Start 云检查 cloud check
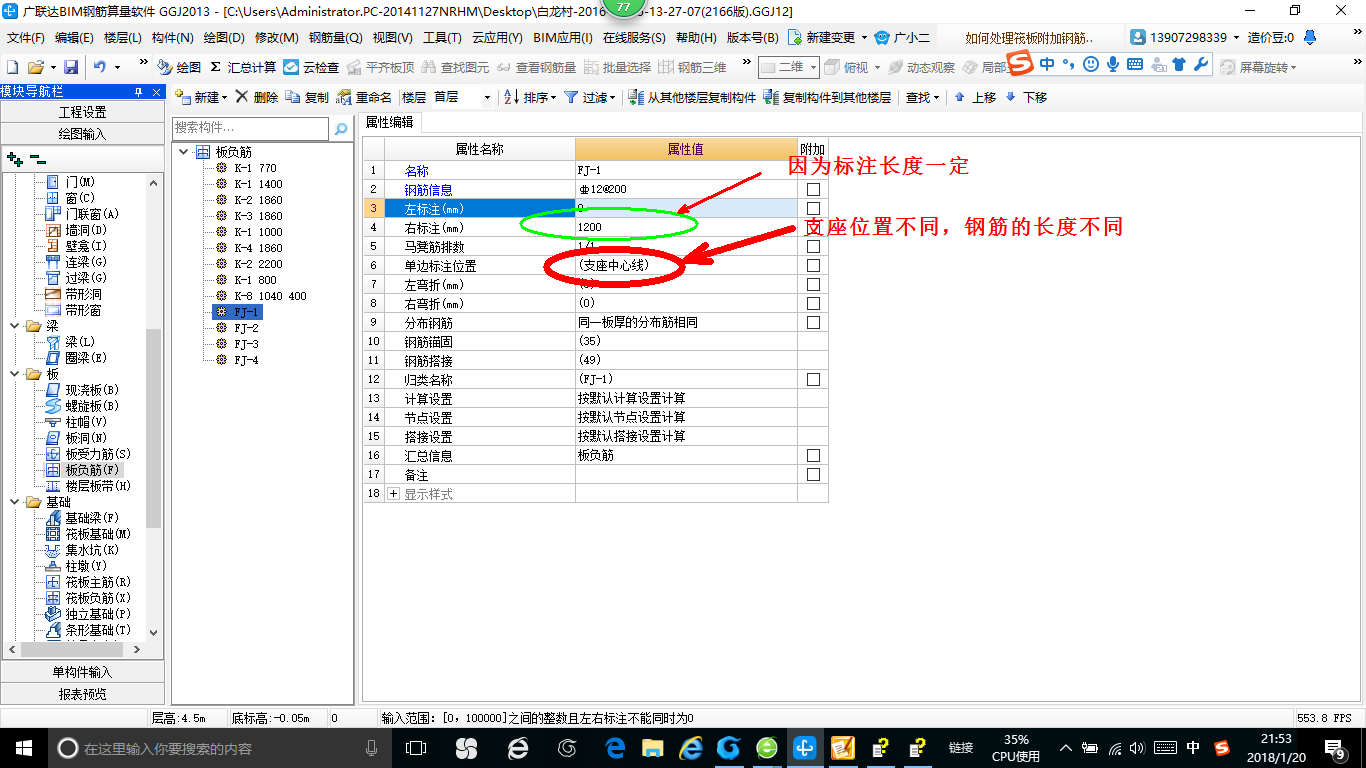1366x768 pixels. [x=311, y=67]
